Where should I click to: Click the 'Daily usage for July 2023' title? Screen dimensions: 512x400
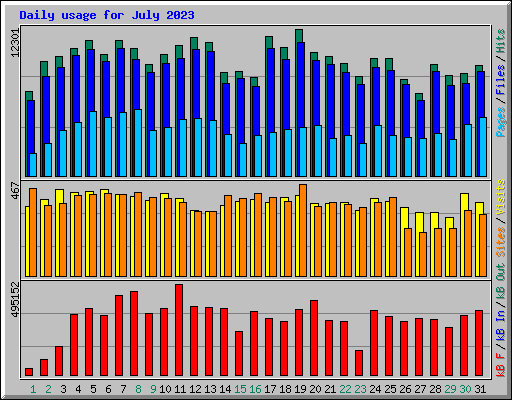[x=107, y=15]
